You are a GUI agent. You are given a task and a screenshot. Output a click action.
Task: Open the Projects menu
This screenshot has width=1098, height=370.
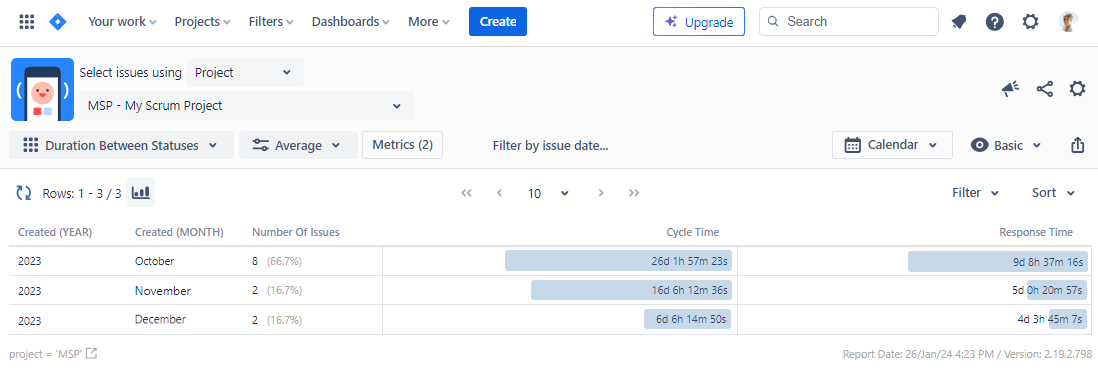tap(202, 22)
